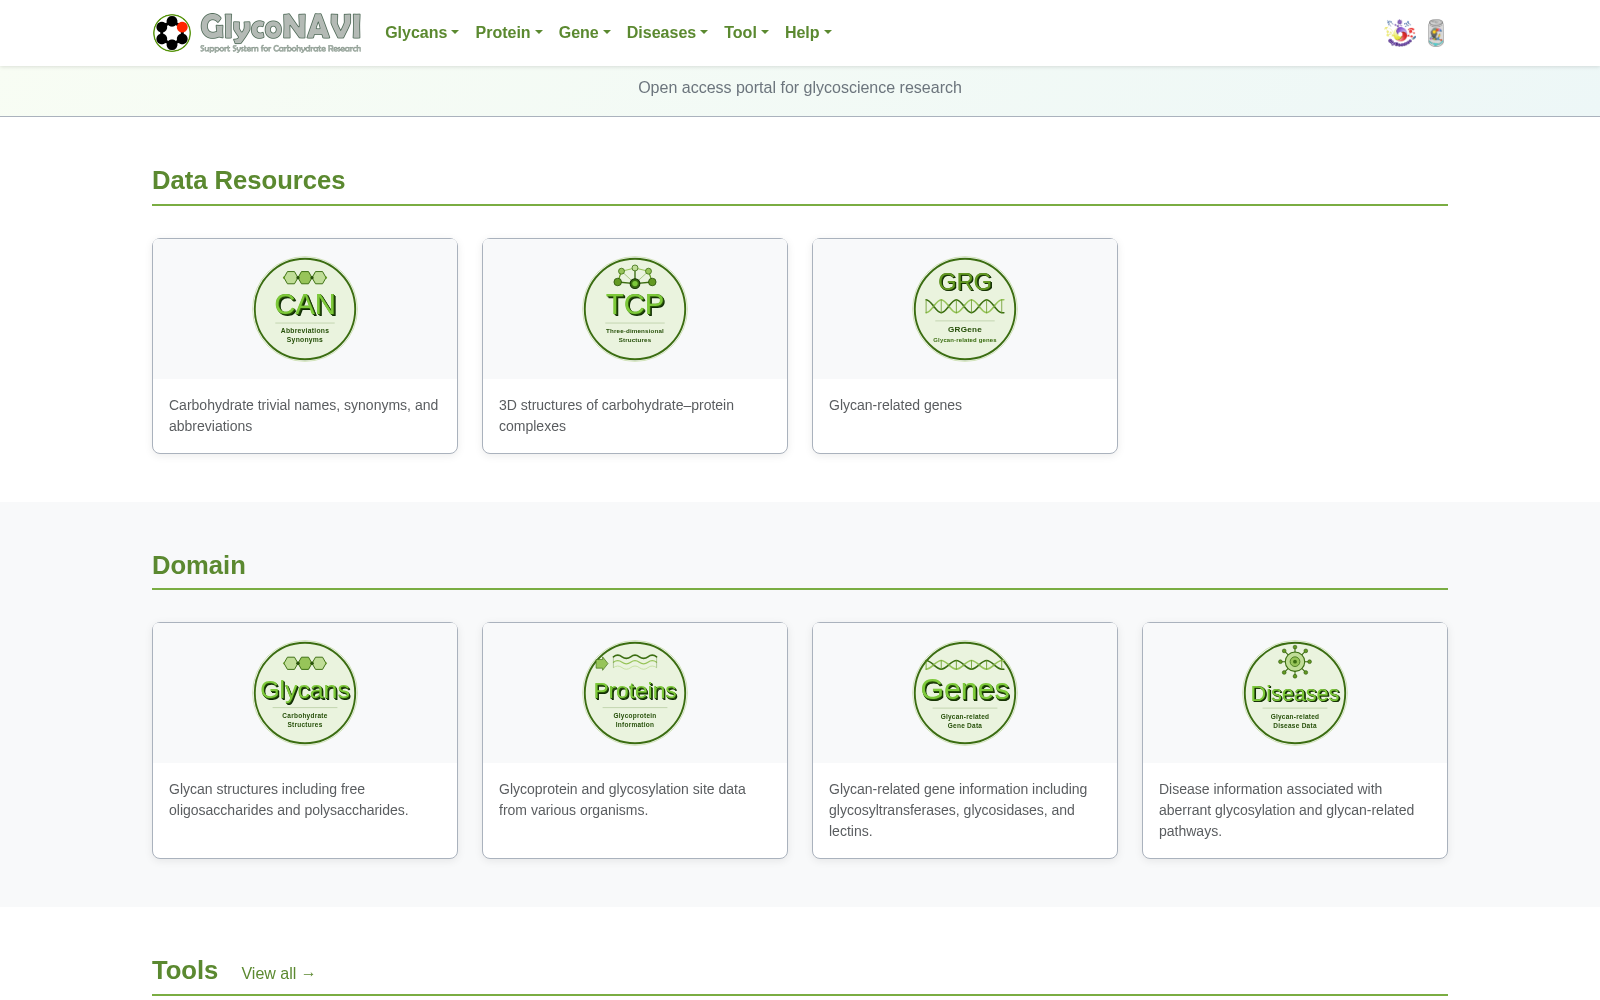Open the Genes glycan-related gene data icon
The width and height of the screenshot is (1600, 1000).
click(965, 693)
